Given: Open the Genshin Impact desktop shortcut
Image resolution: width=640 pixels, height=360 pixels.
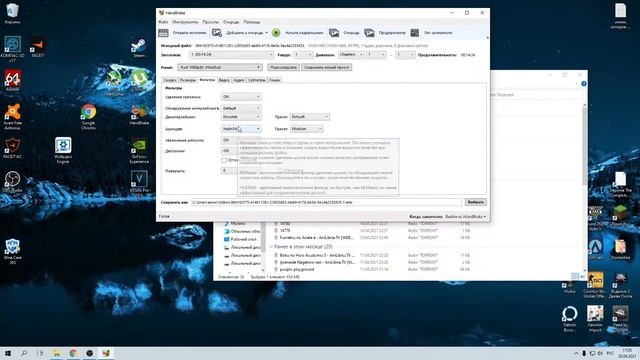Looking at the screenshot, I should tap(595, 318).
